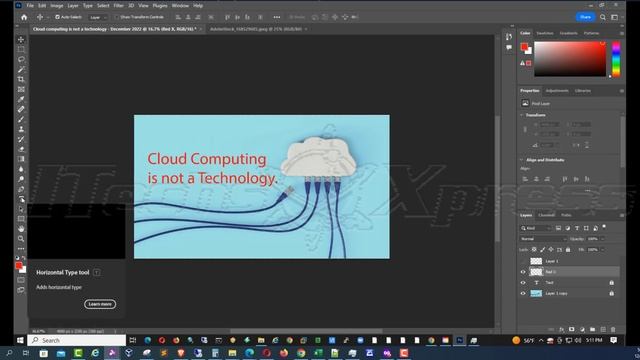Enable the Auto-Select checkbox

57,17
